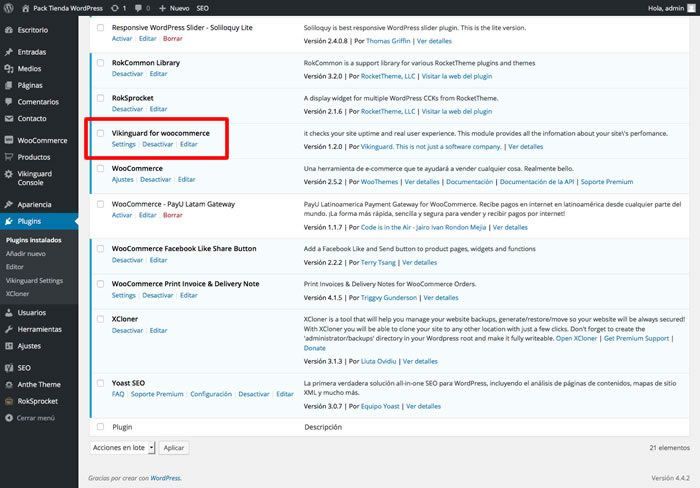Check the PayU Latam Gateway checkbox
This screenshot has width=700, height=488.
pos(100,204)
